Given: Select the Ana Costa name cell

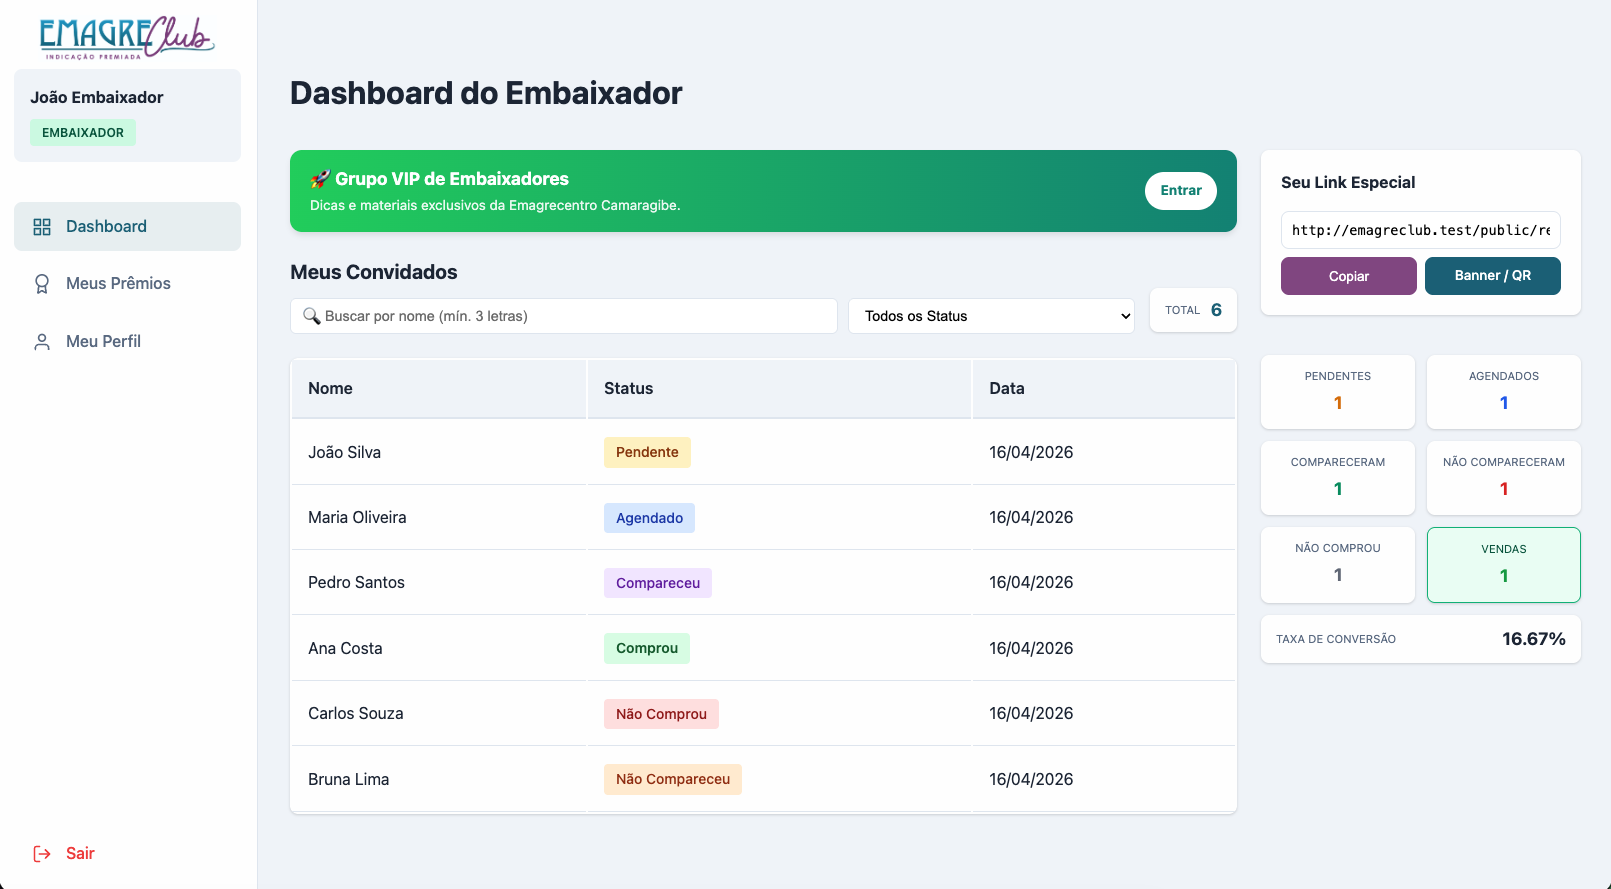Looking at the screenshot, I should coord(438,648).
